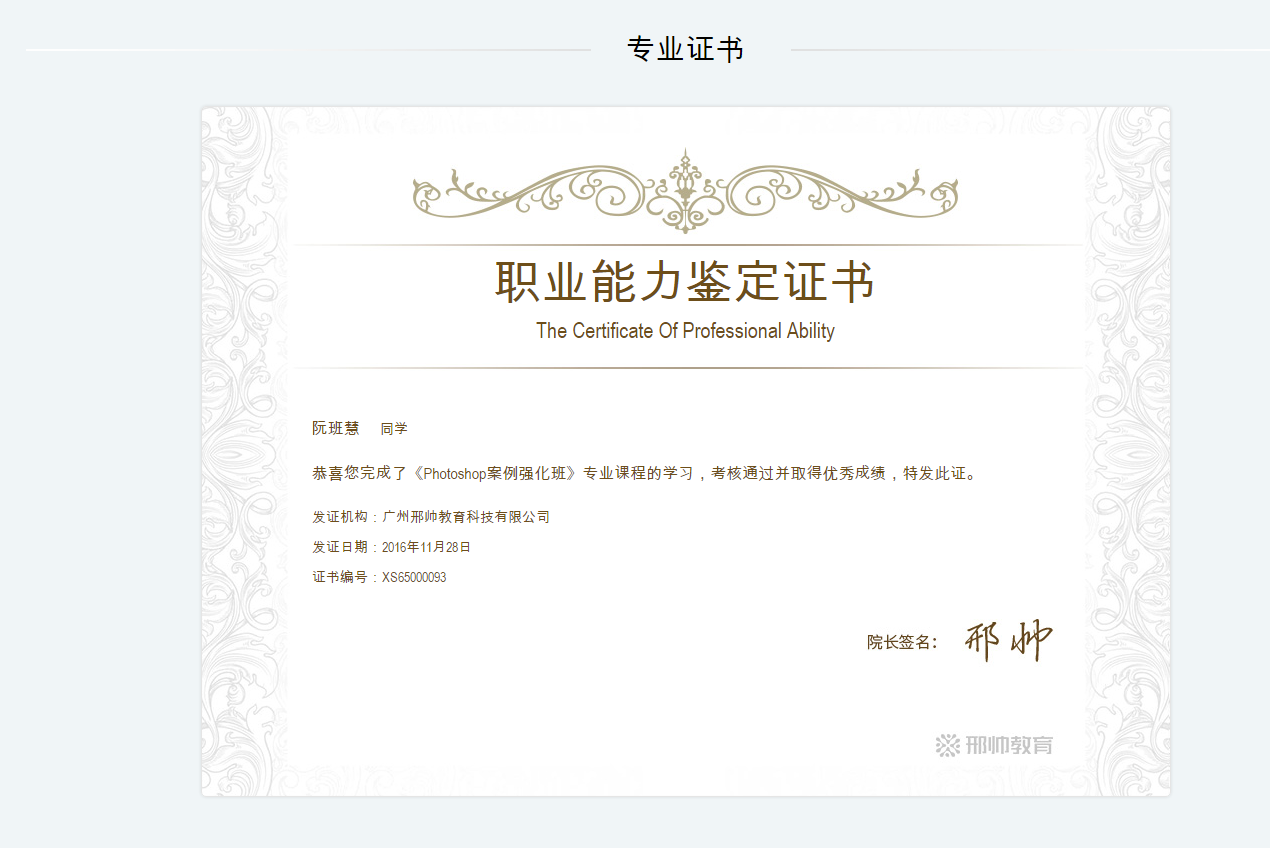This screenshot has height=848, width=1270.
Task: Click the left floral border of the certificate
Action: (x=243, y=450)
